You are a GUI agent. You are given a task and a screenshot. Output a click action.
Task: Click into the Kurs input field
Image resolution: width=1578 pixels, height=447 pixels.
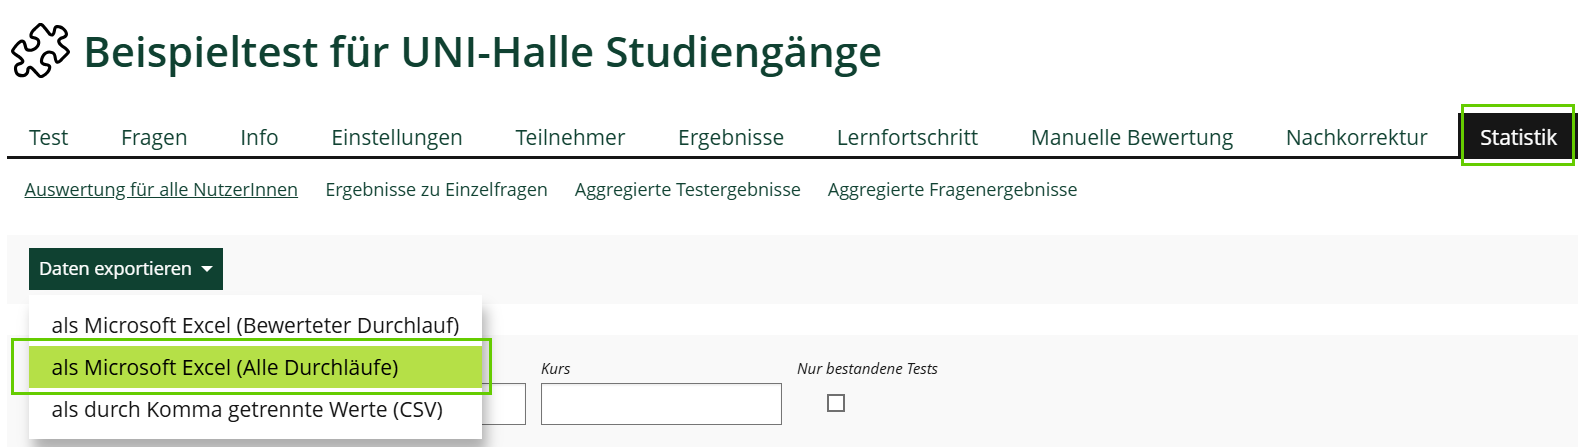click(661, 404)
